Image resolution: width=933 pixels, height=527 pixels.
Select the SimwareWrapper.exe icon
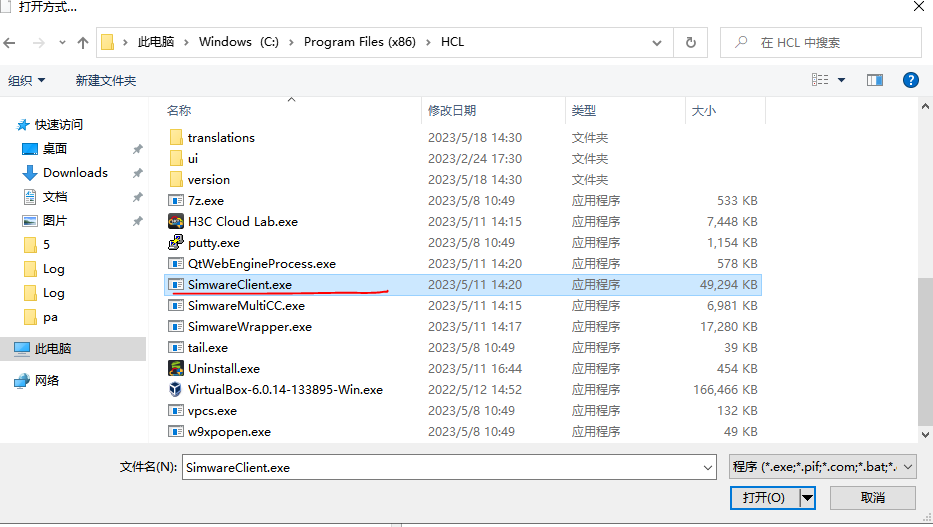click(176, 327)
